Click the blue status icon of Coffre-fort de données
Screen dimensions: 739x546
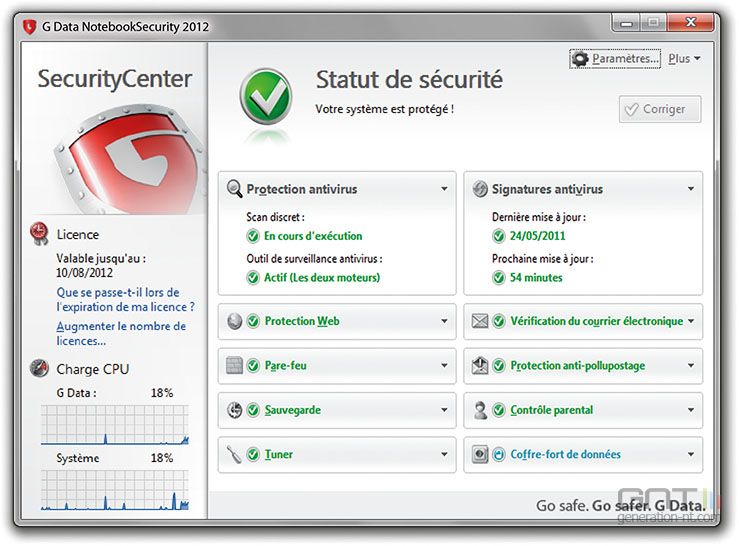click(x=499, y=454)
